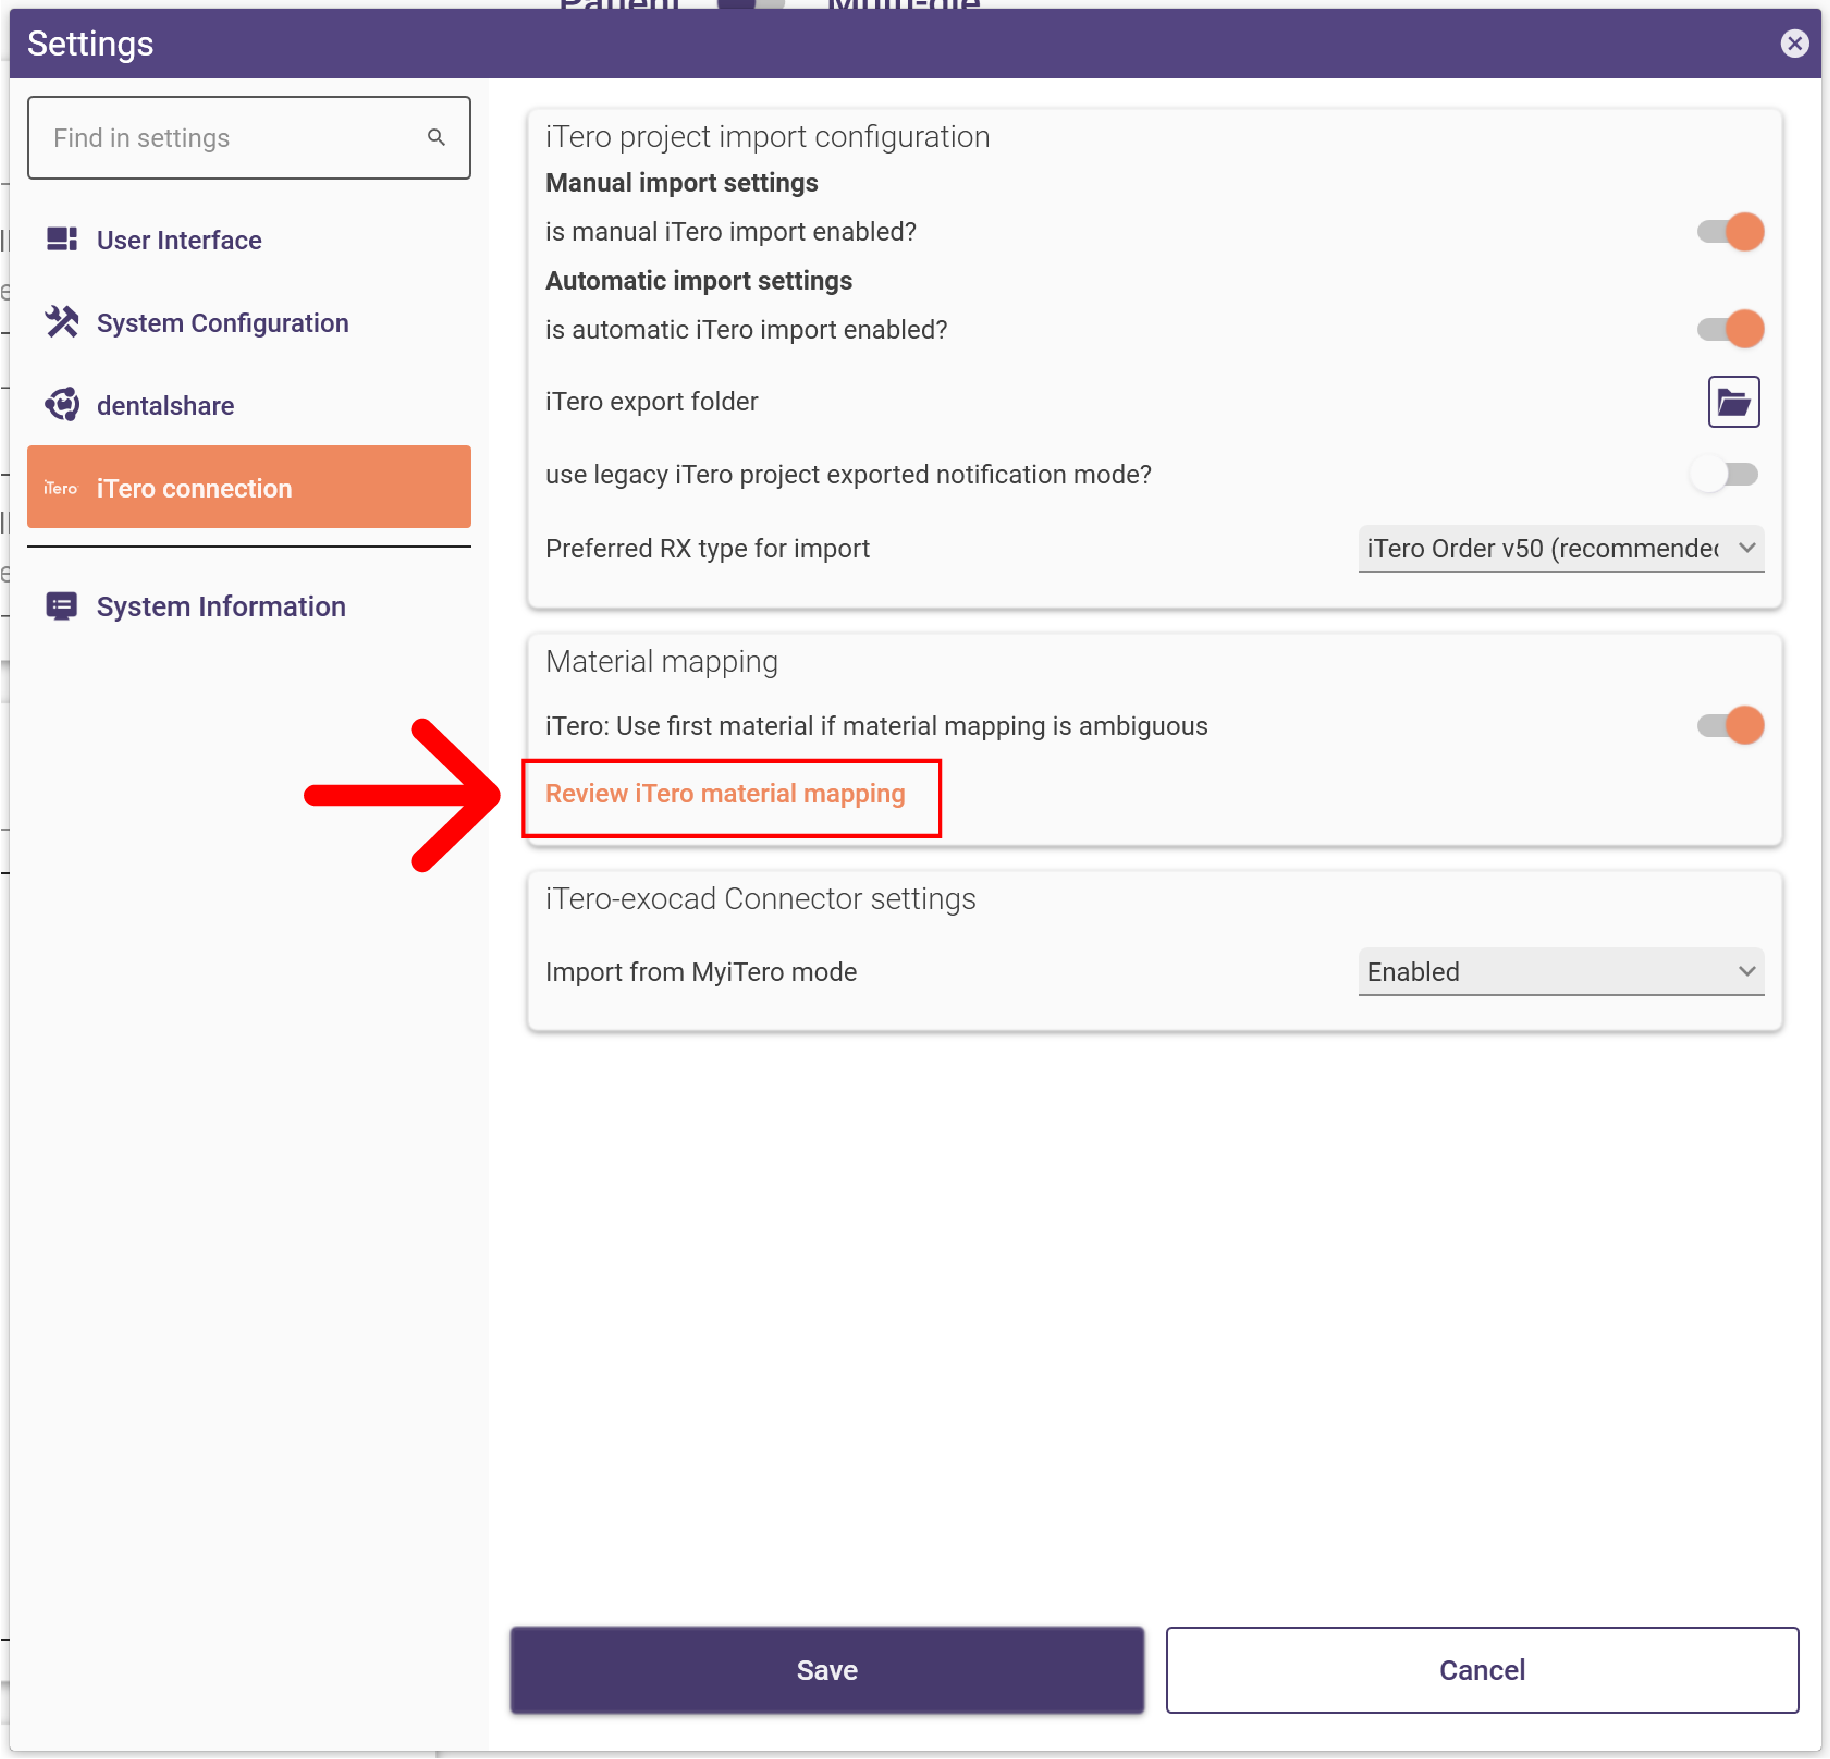Toggle use first material if ambiguous
The height and width of the screenshot is (1759, 1830).
pos(1731,725)
